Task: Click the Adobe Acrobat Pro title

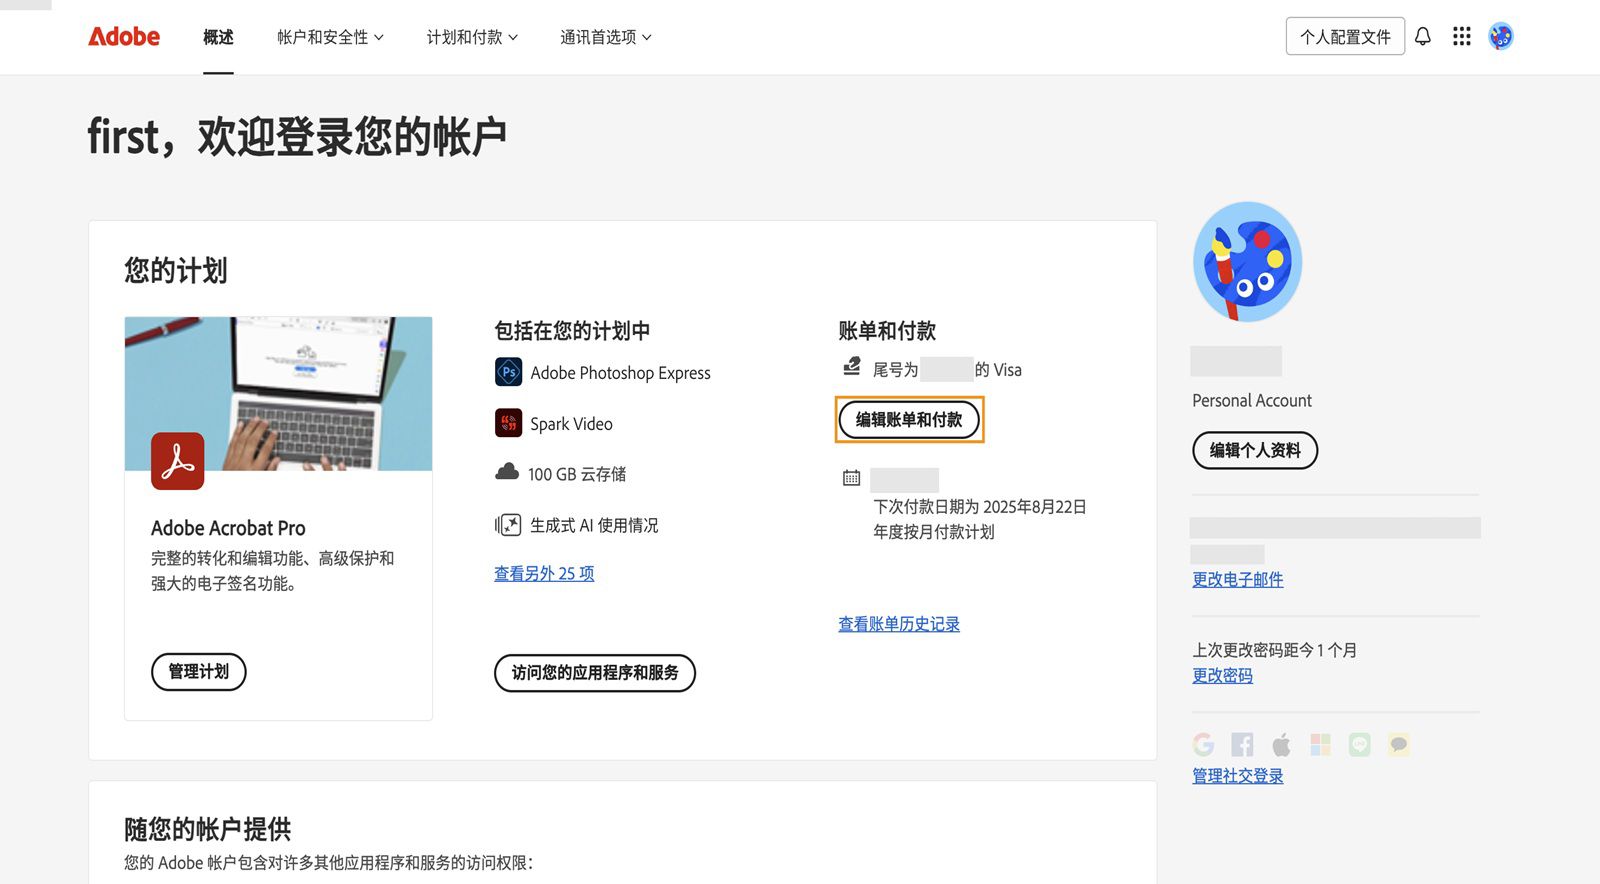Action: point(228,528)
